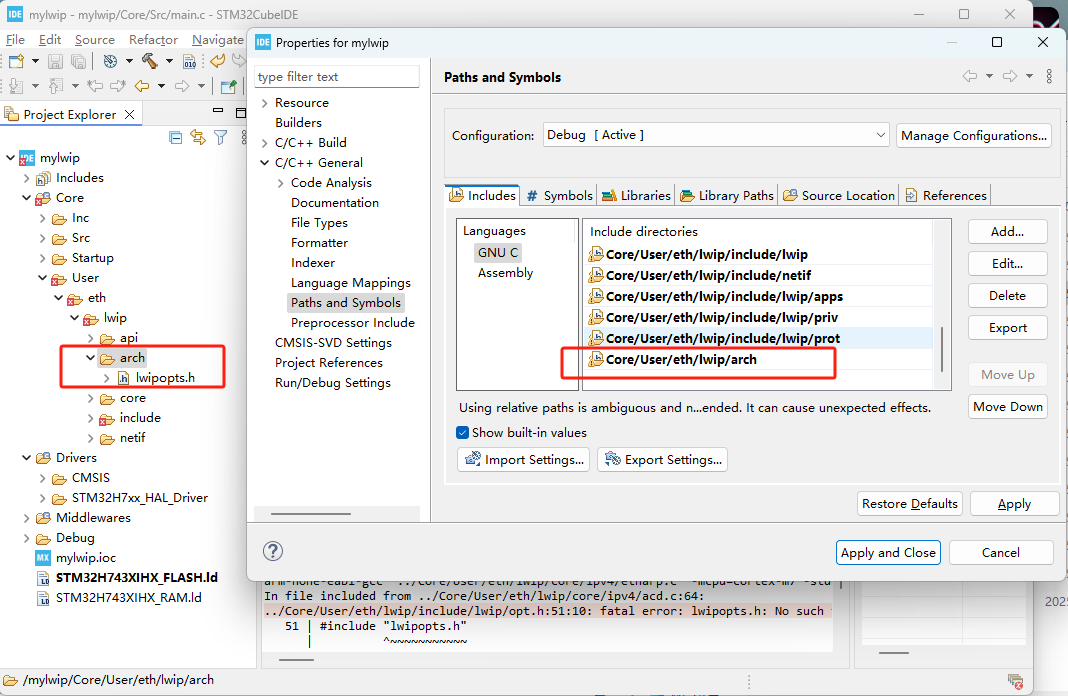1068x696 pixels.
Task: Click the help question mark icon
Action: [x=272, y=551]
